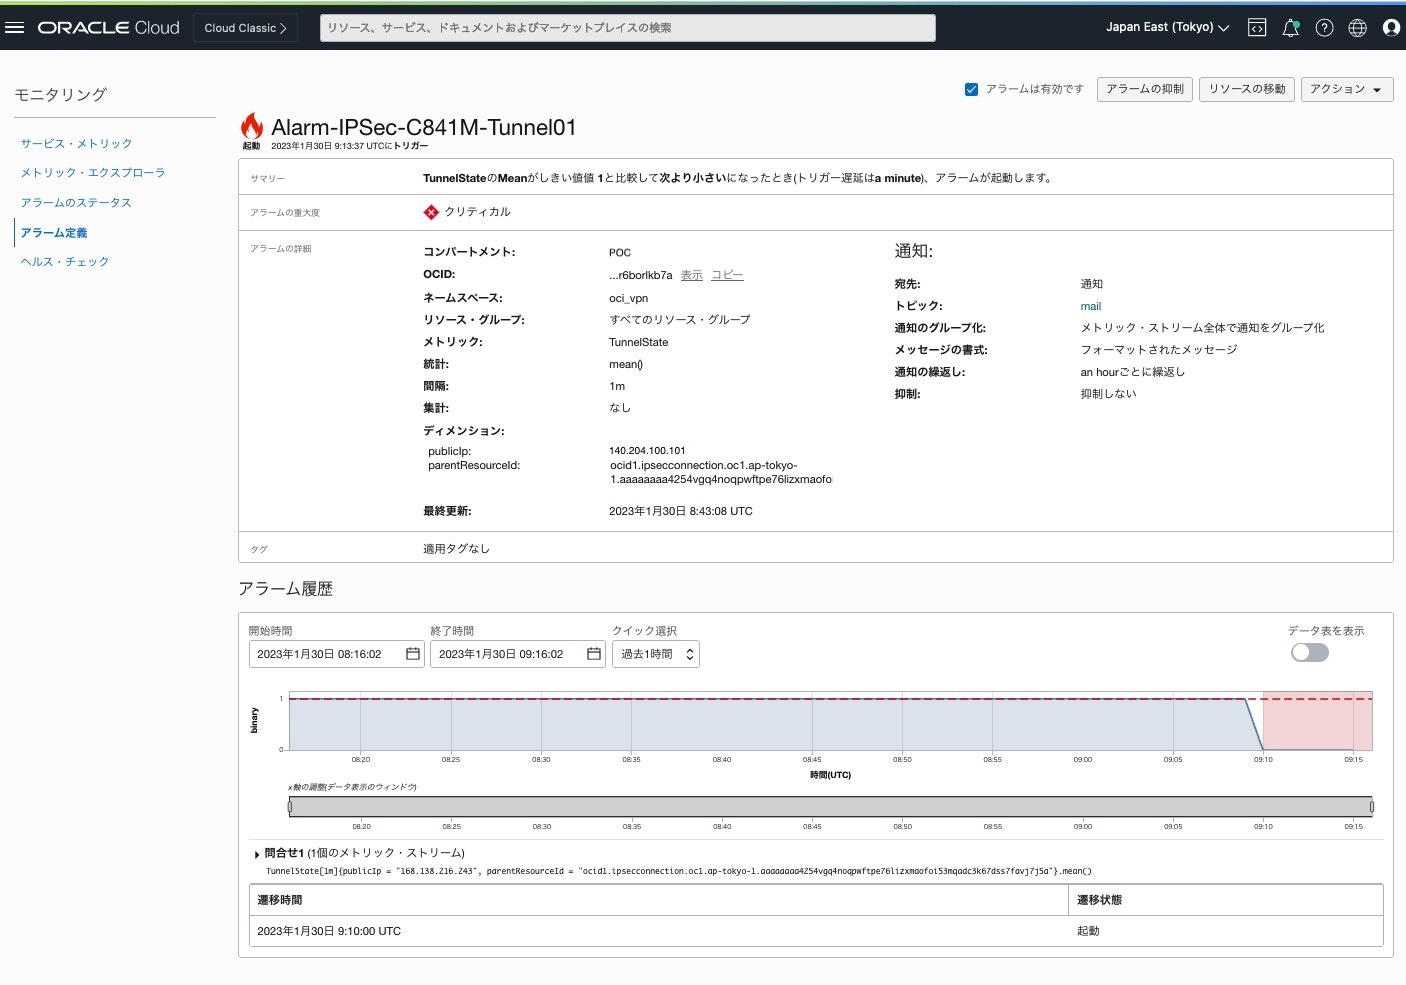Click the mean() statistic value
Screen dimensions: 1406x985
(x=626, y=364)
